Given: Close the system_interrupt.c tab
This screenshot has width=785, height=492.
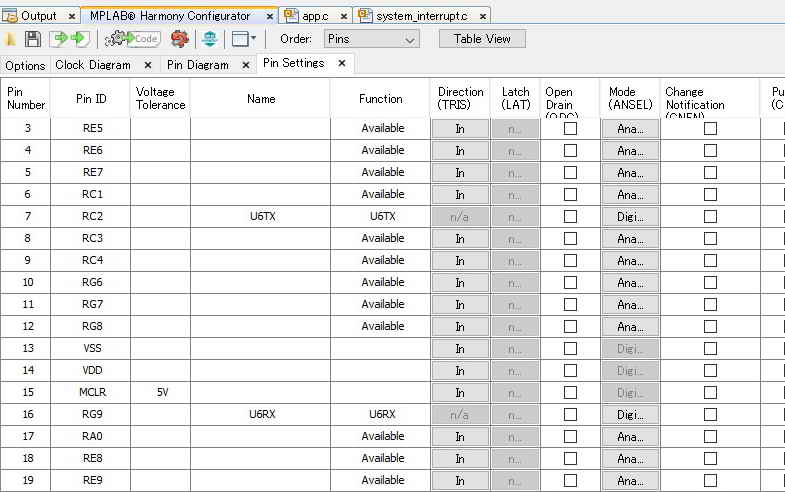Looking at the screenshot, I should point(483,17).
